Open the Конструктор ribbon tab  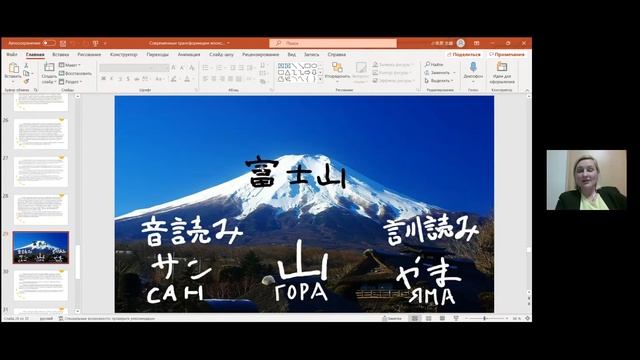pos(124,54)
